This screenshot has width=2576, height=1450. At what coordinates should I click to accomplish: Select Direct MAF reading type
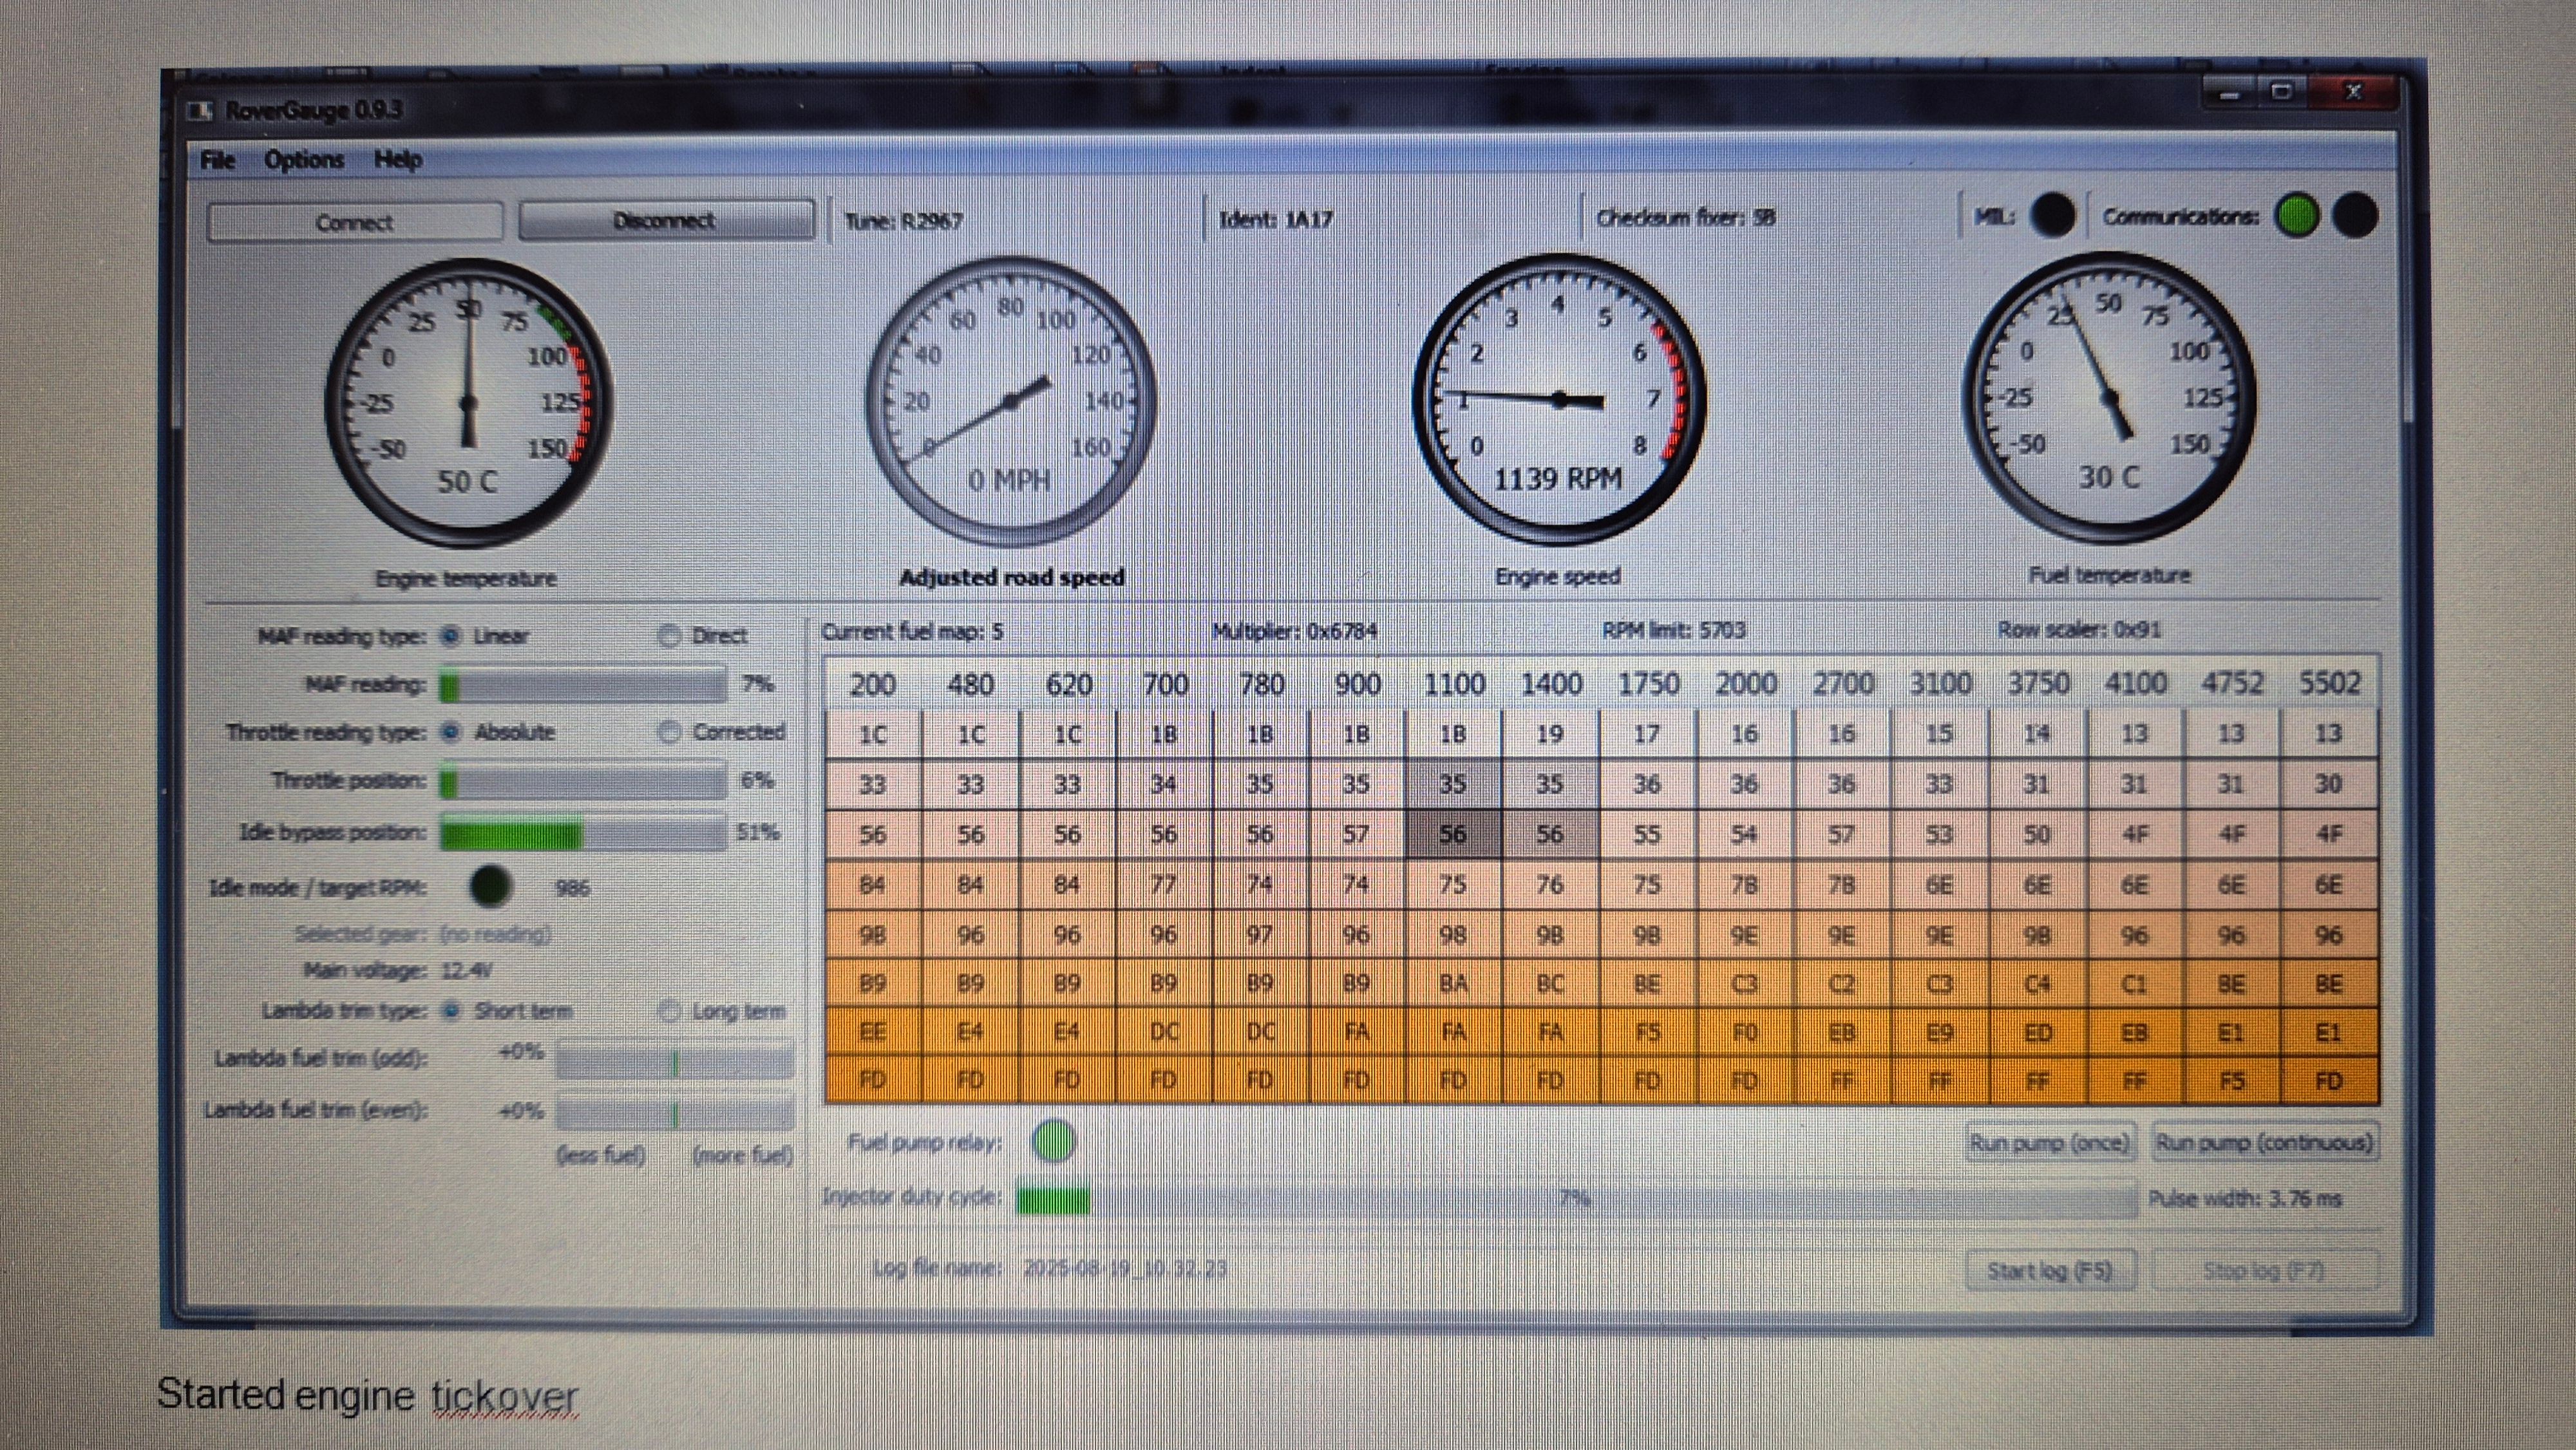(669, 636)
